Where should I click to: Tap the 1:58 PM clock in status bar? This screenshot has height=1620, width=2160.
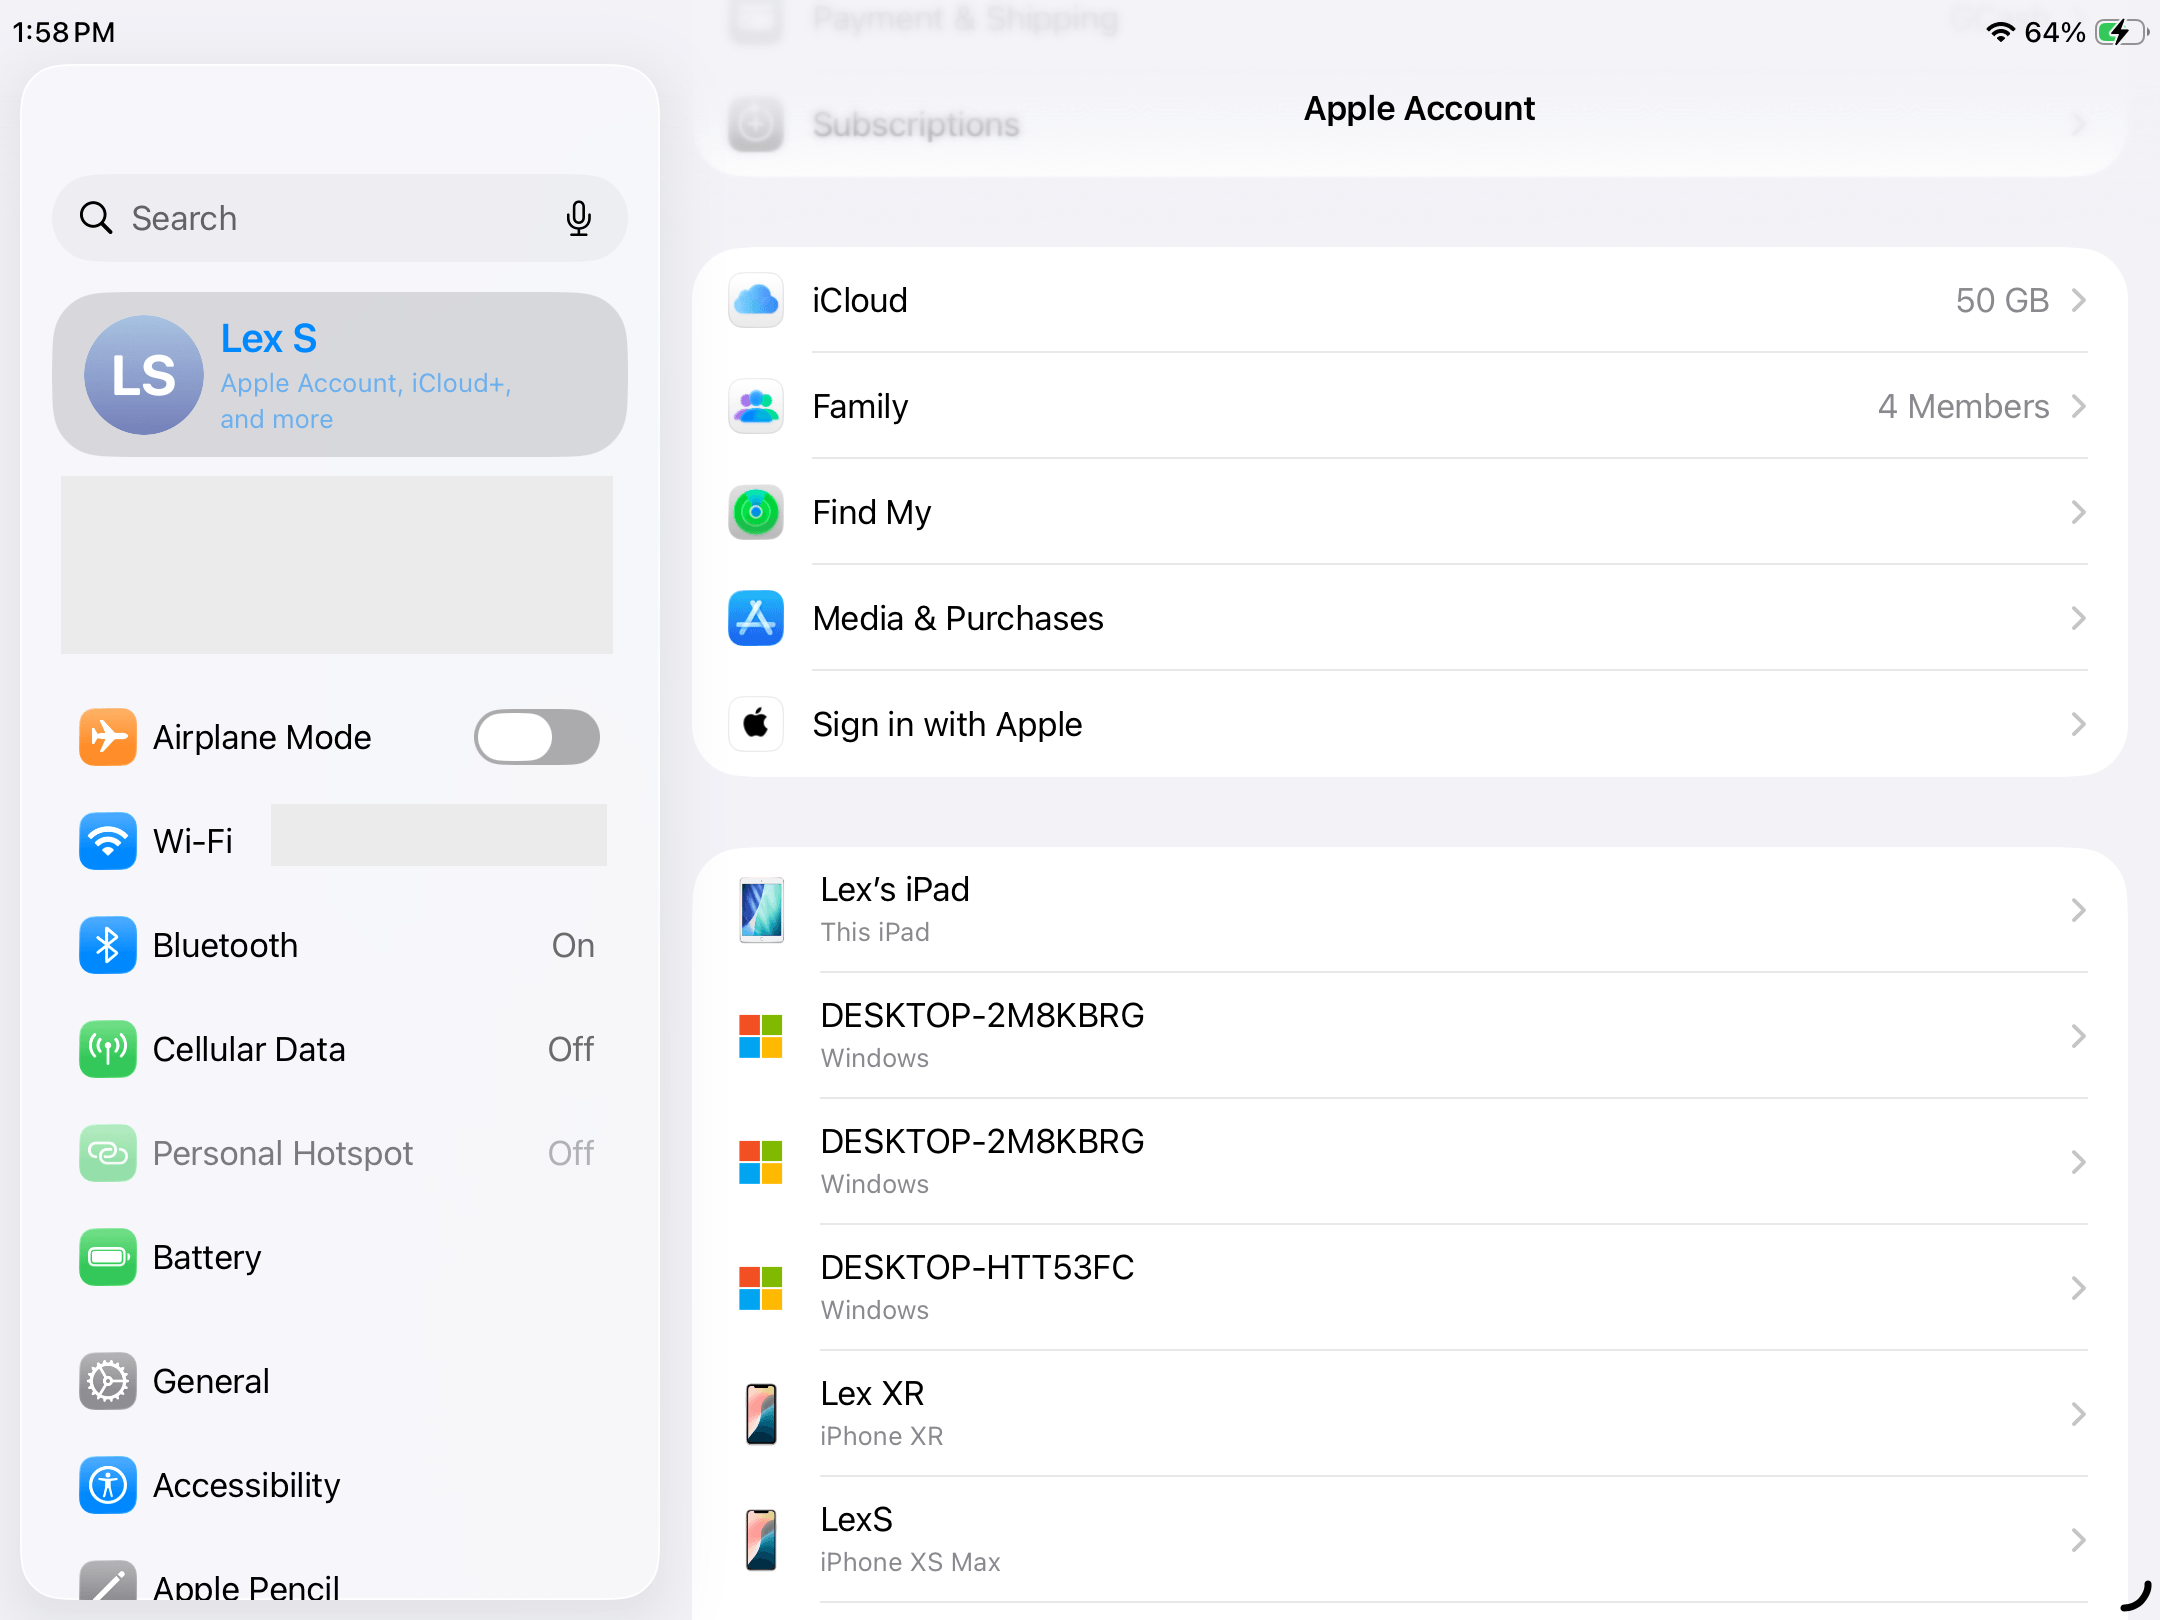[x=64, y=32]
